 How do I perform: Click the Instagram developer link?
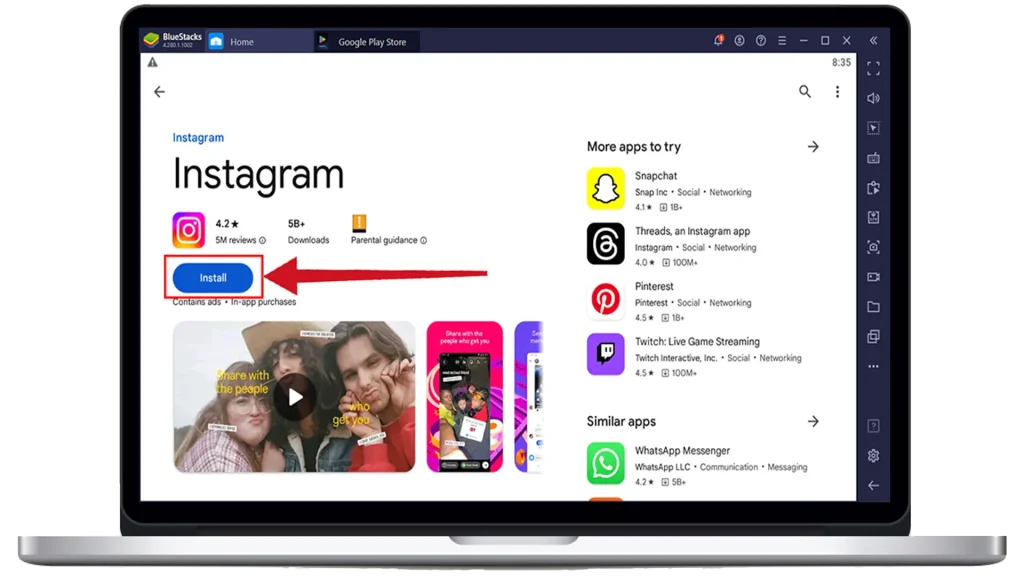click(198, 138)
